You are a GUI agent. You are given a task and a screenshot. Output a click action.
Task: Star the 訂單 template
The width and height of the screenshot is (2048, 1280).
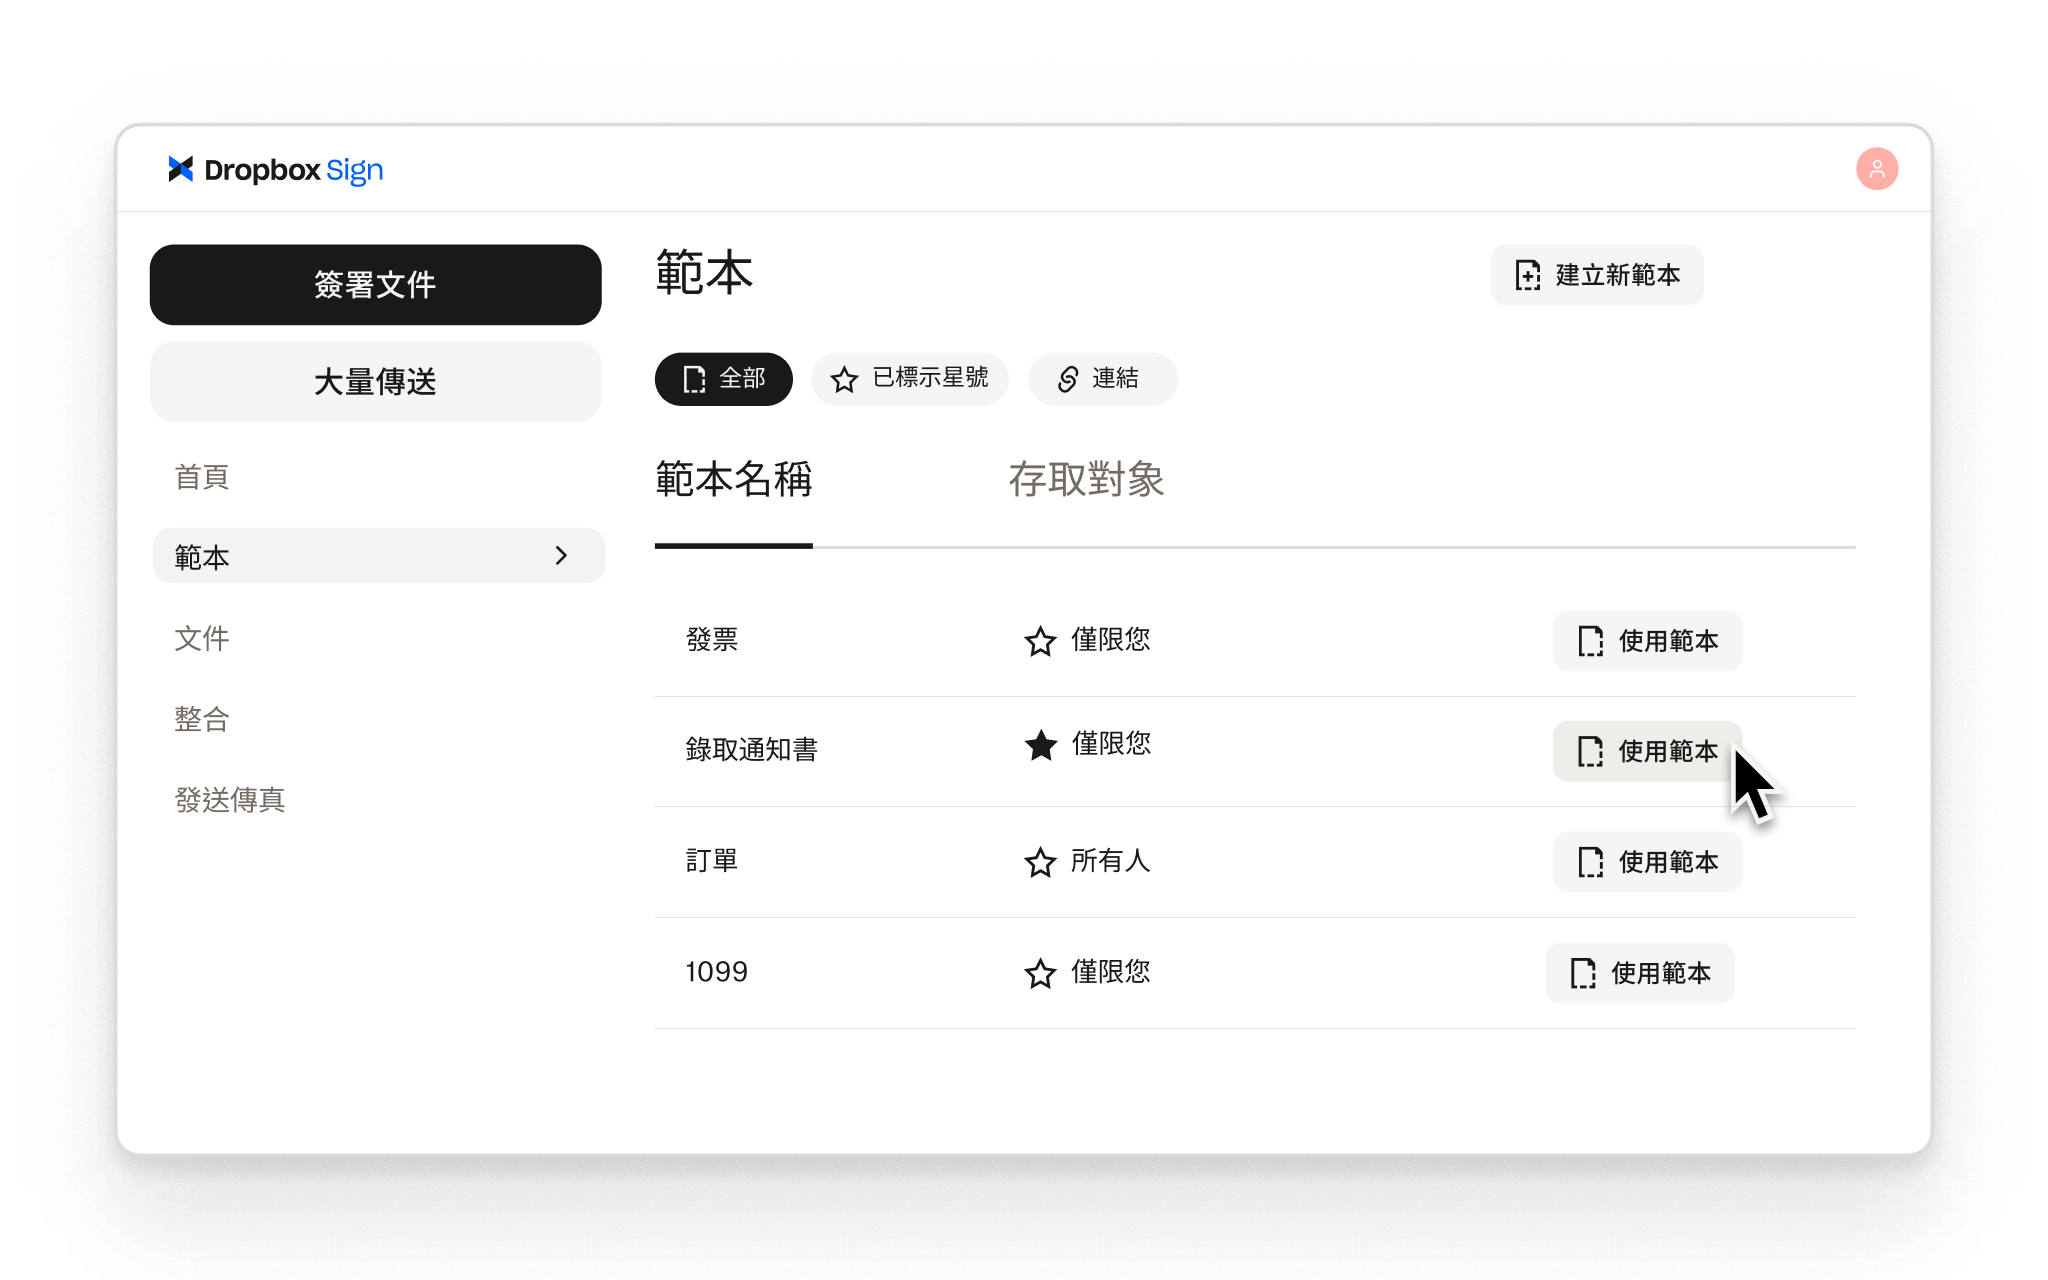coord(1040,862)
